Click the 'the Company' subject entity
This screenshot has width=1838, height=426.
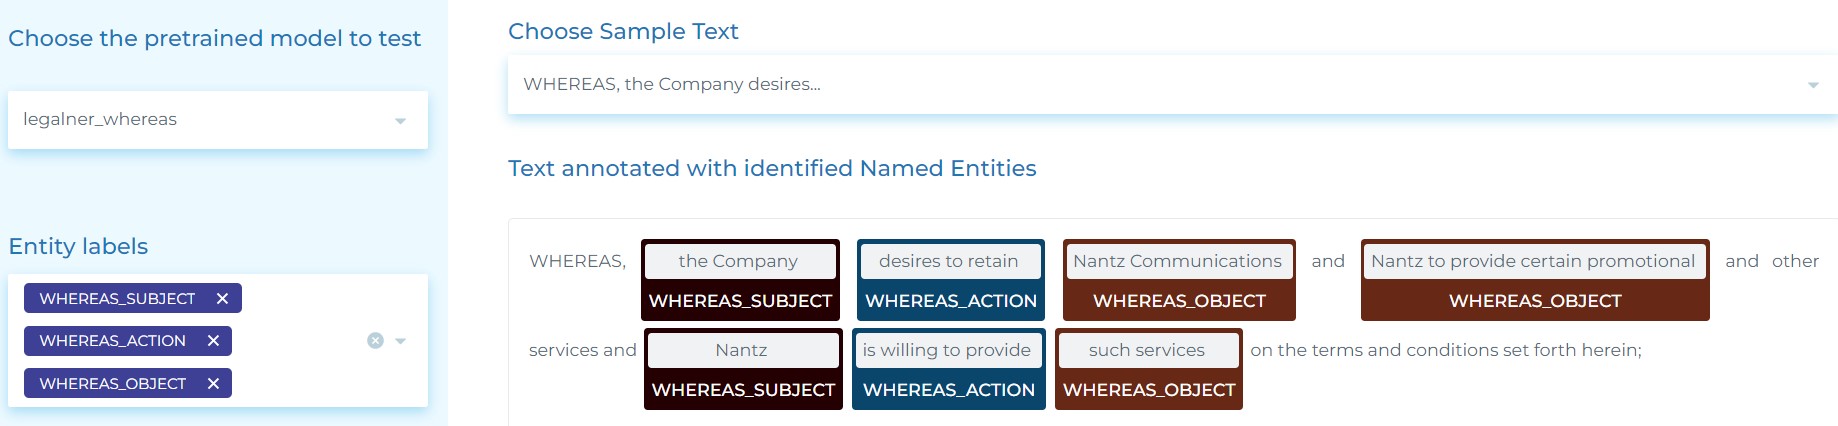(x=740, y=261)
